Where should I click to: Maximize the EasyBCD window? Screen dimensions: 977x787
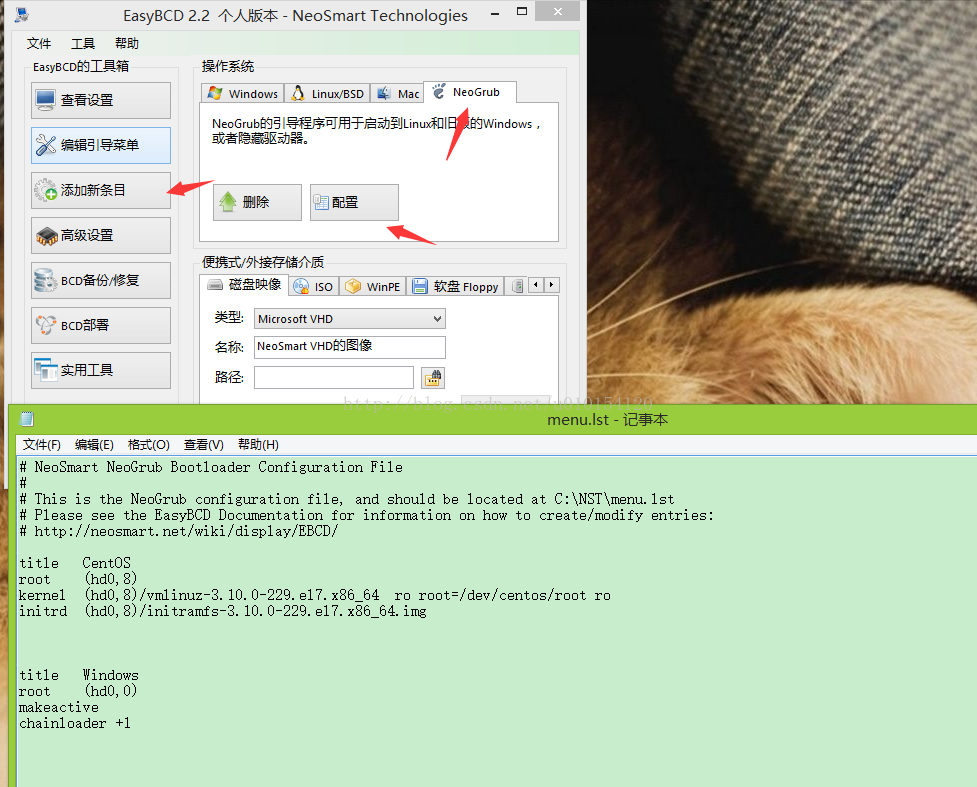(522, 12)
